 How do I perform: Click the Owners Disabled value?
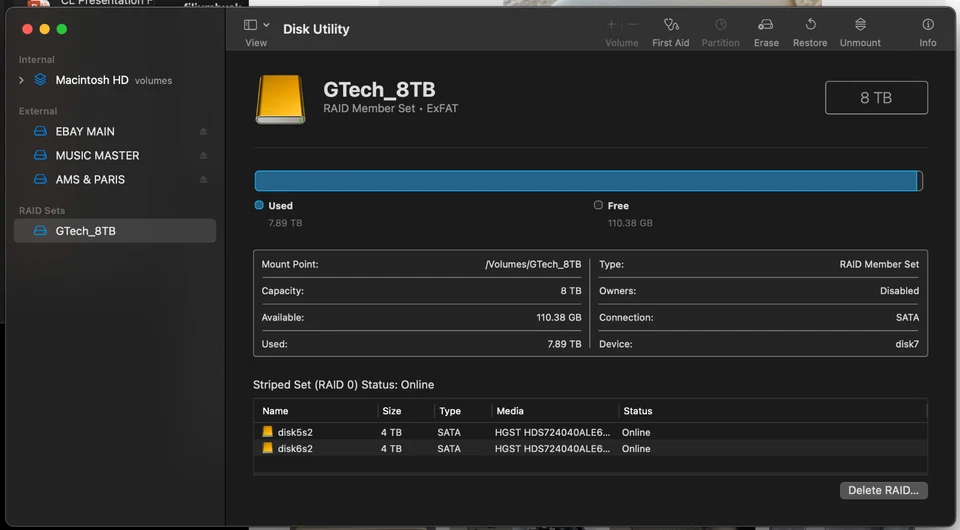899,291
